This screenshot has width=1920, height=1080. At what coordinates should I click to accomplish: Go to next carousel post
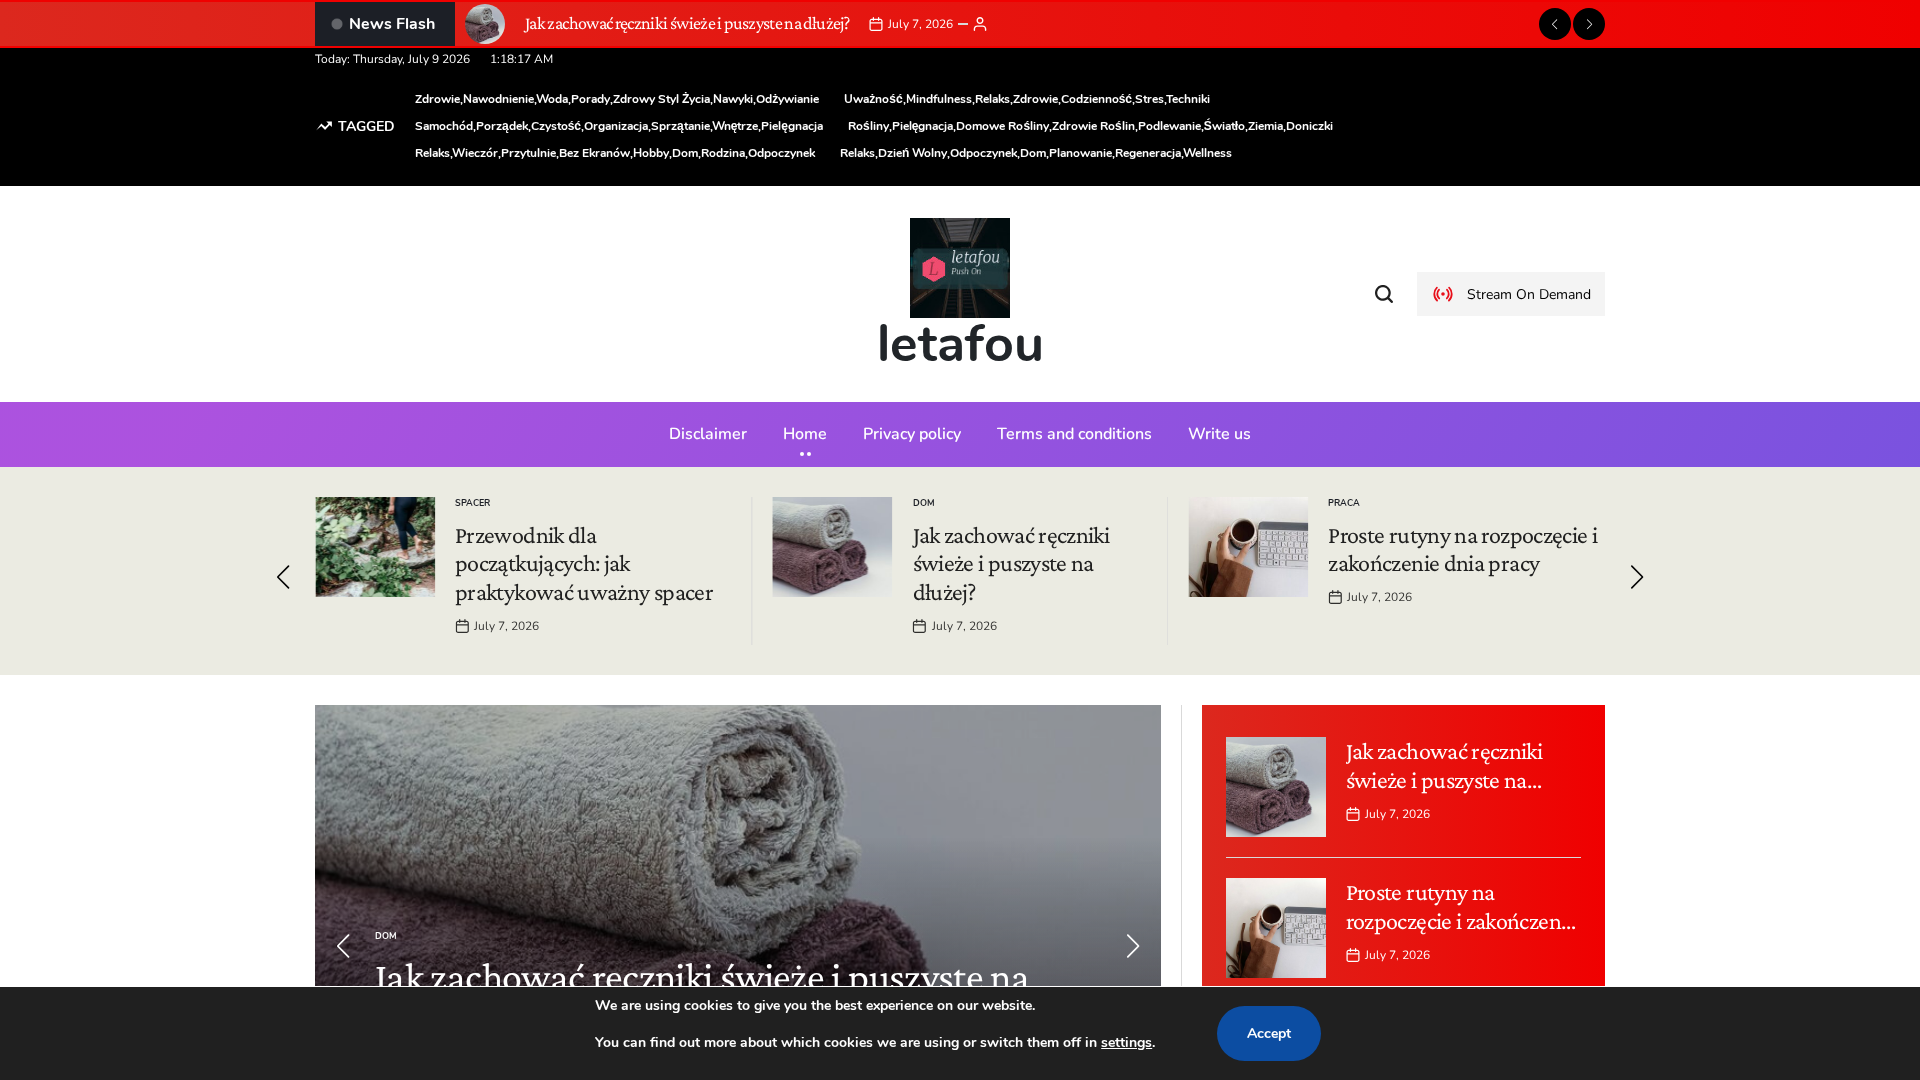coord(1637,577)
